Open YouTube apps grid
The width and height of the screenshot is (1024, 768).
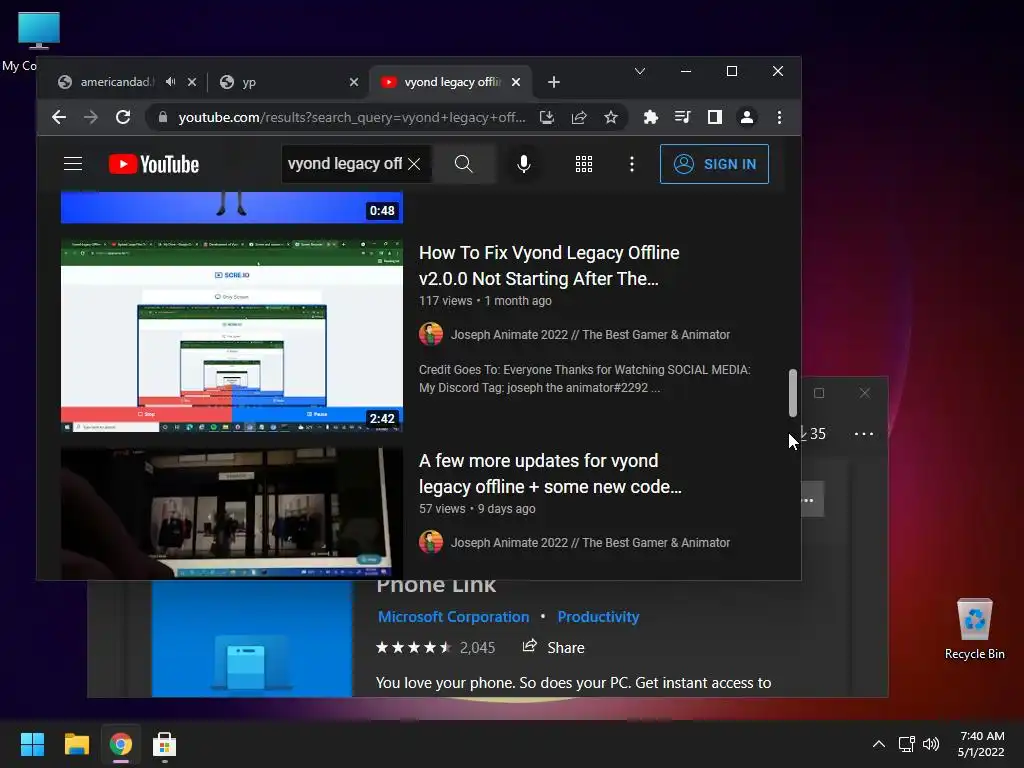point(584,164)
